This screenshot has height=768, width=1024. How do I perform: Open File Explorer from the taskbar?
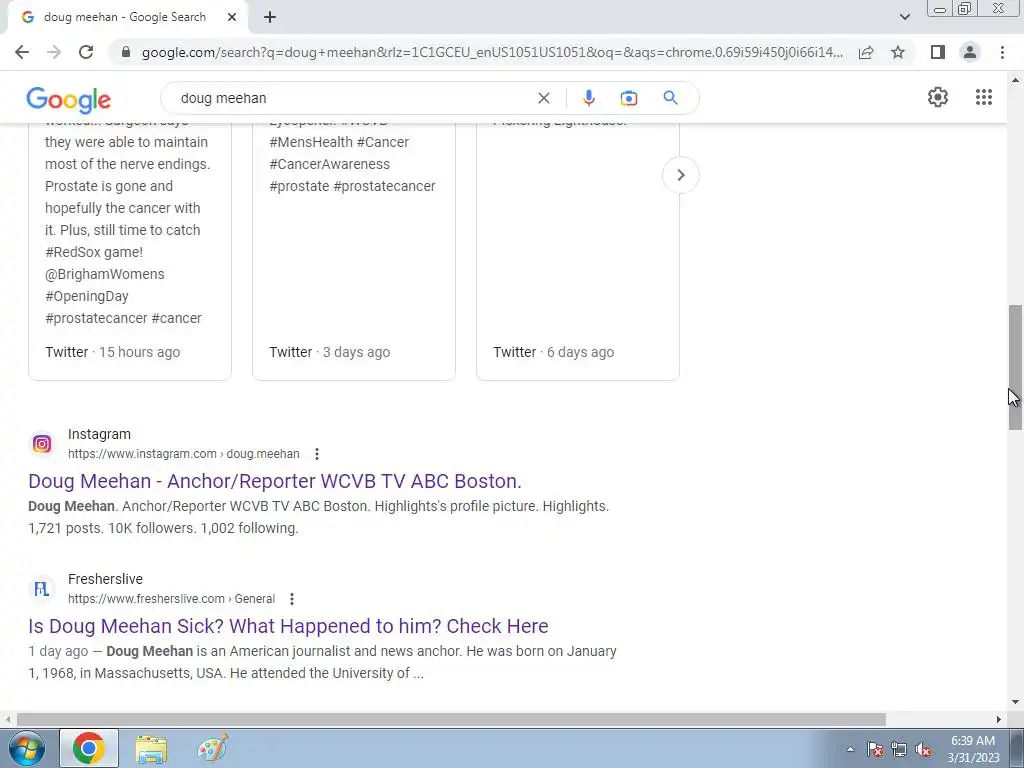pyautogui.click(x=151, y=748)
